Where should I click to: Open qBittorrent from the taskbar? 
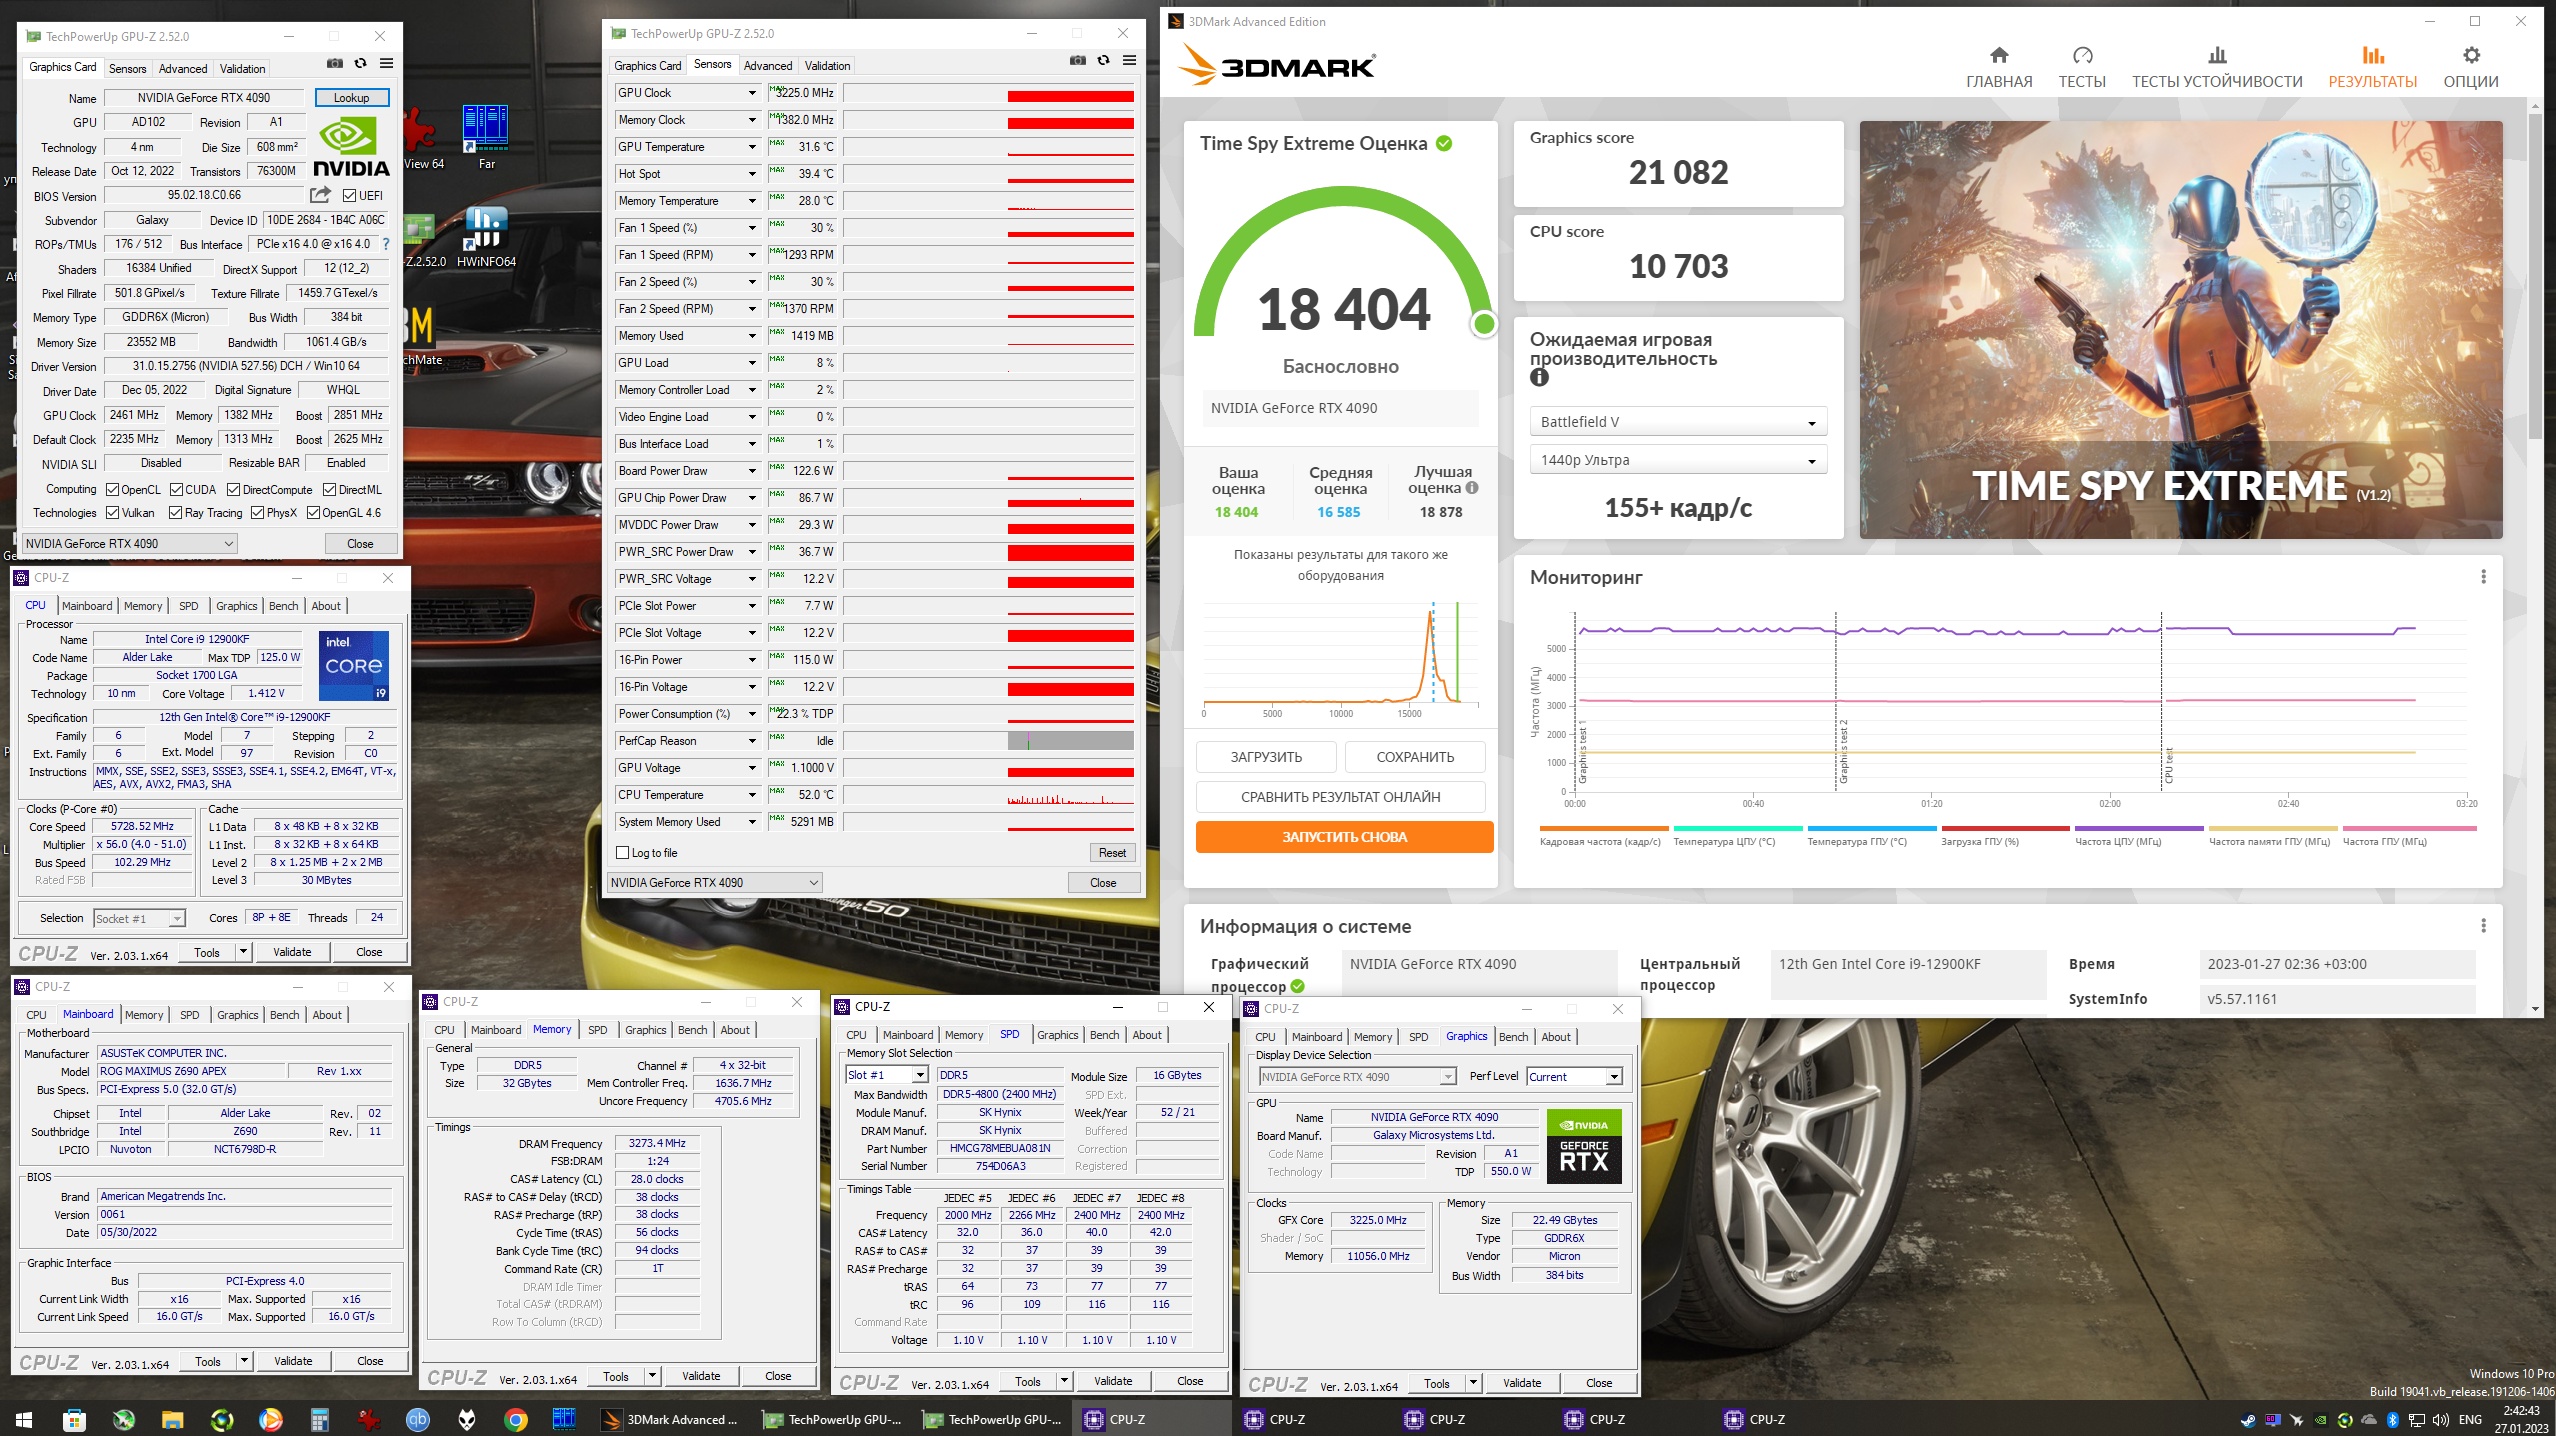(417, 1419)
